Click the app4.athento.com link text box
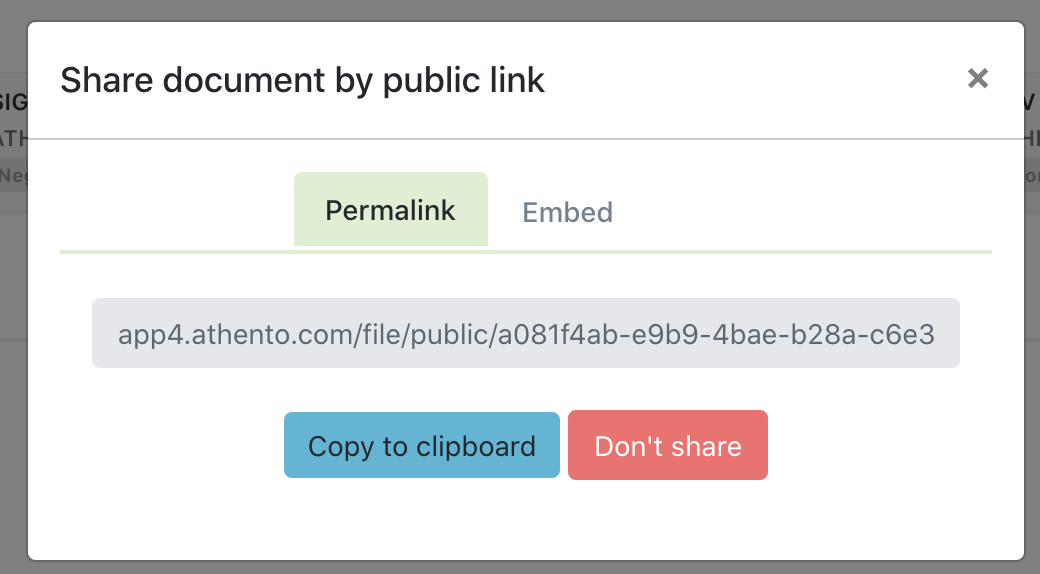The height and width of the screenshot is (574, 1040). tap(526, 333)
